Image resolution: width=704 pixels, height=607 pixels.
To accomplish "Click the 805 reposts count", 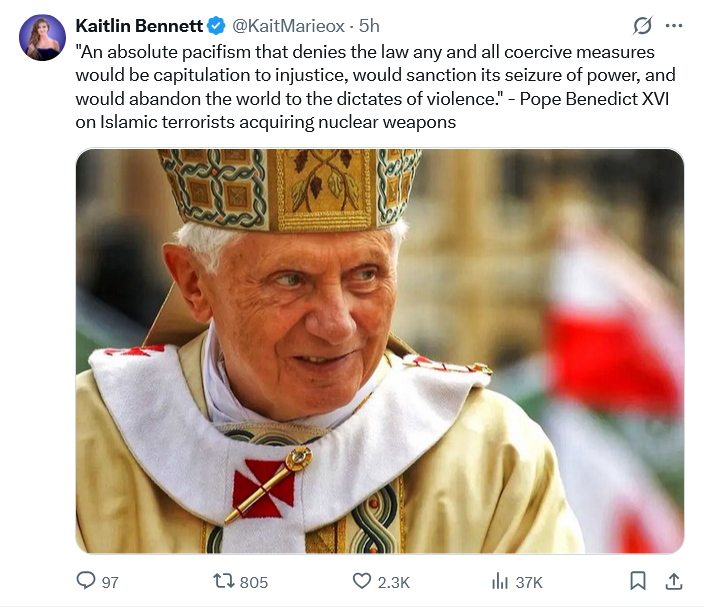I will (x=253, y=582).
